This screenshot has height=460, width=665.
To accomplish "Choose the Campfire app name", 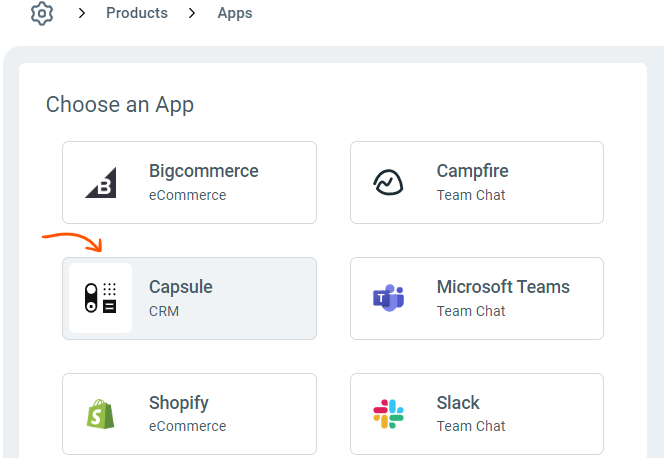I will pyautogui.click(x=473, y=171).
